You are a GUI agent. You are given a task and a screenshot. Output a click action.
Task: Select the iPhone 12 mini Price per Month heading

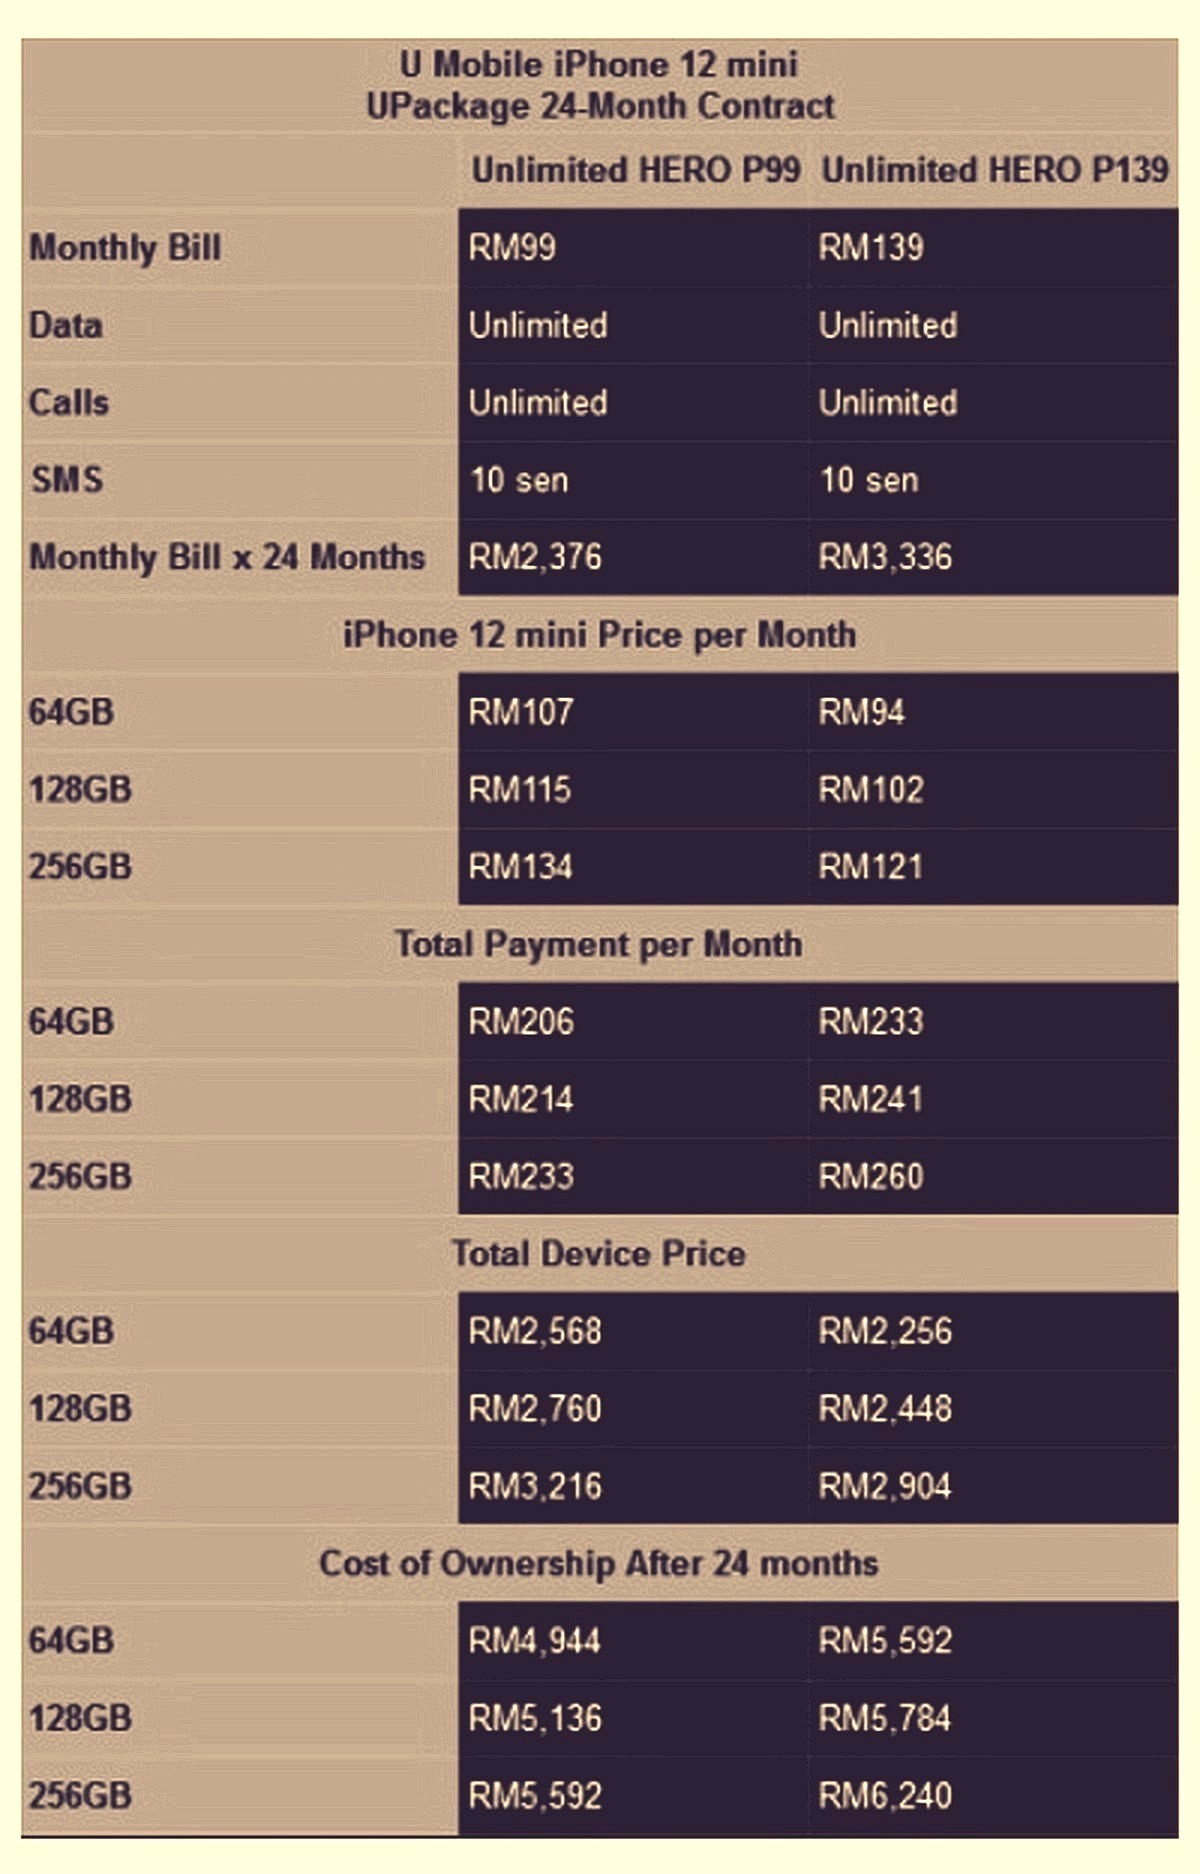point(599,635)
